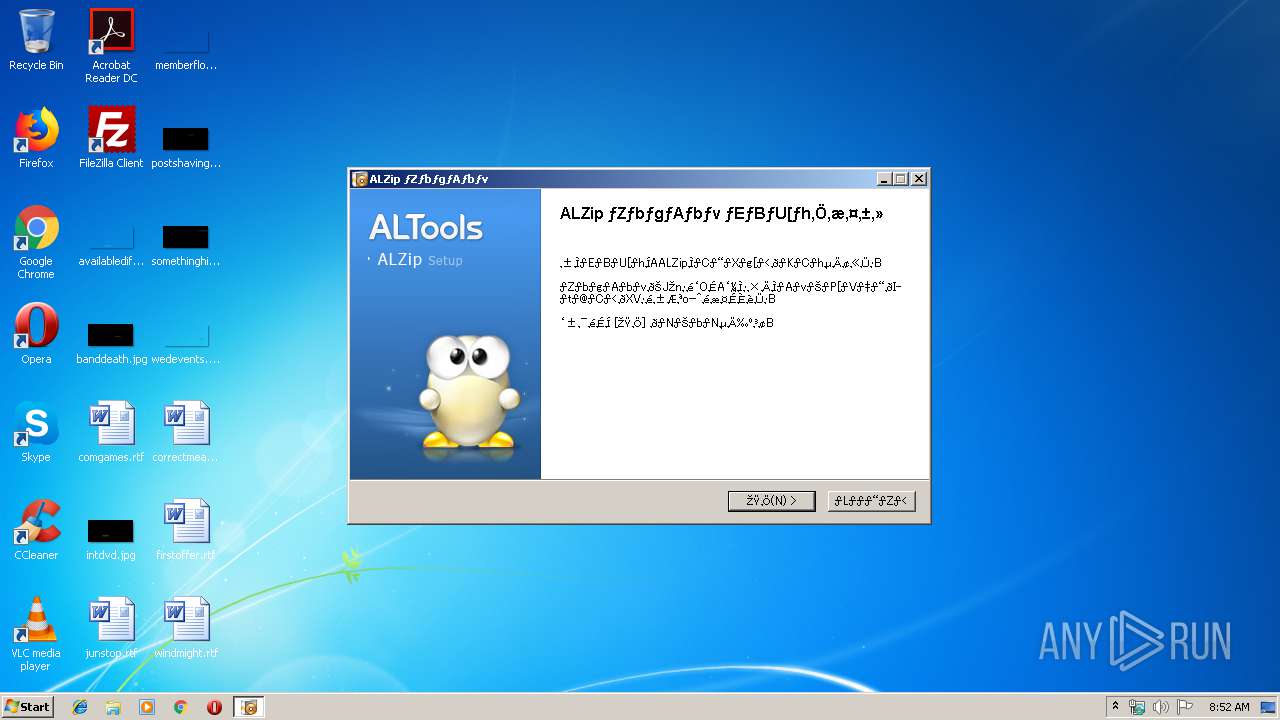This screenshot has height=720, width=1280.
Task: Close the ALZip setup window
Action: (919, 179)
